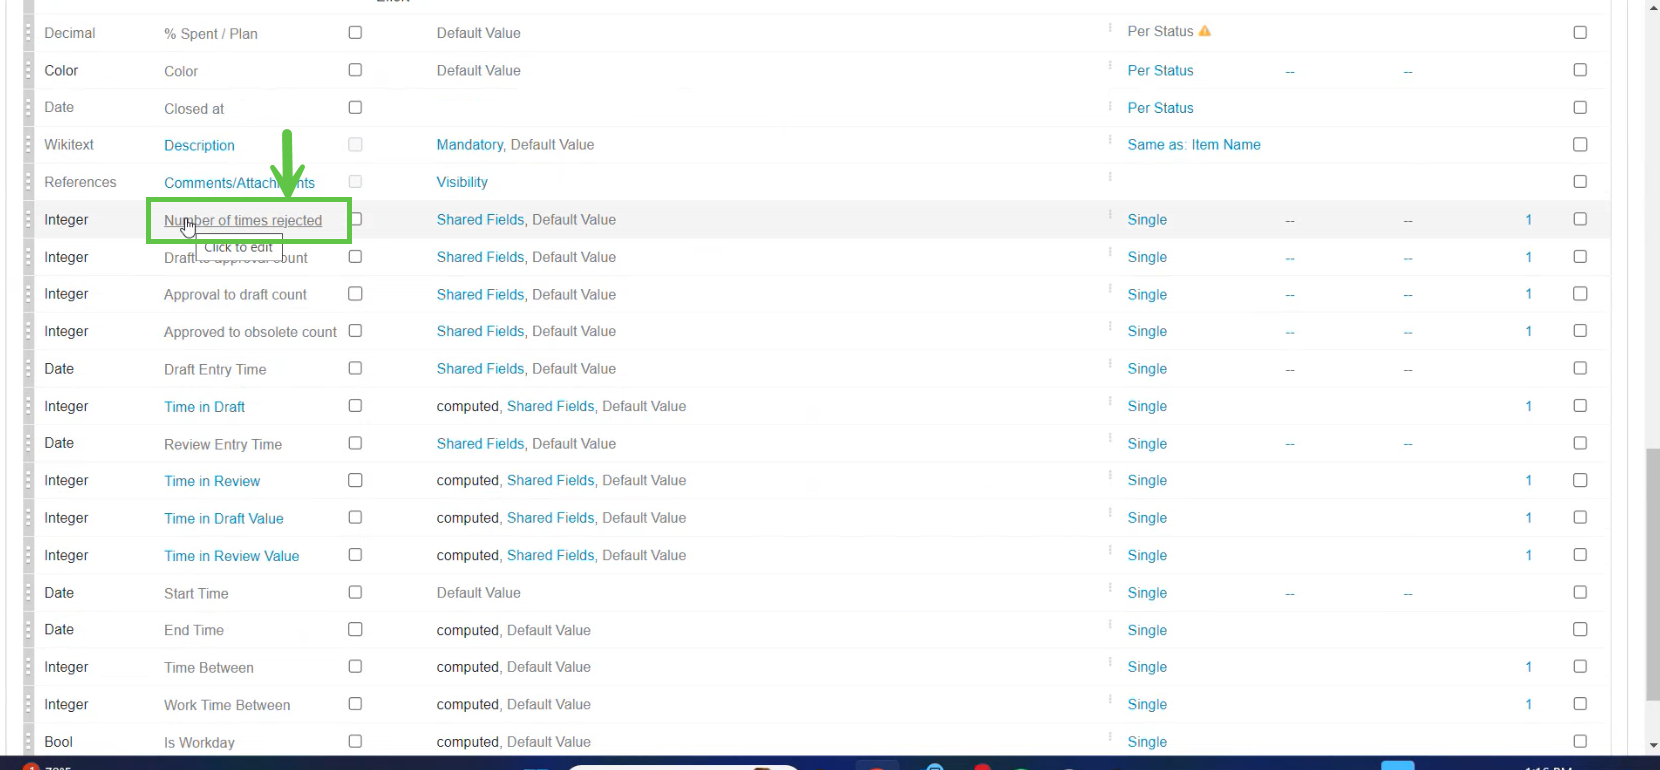Click the dotted grip before Same as: Item Name
The width and height of the screenshot is (1660, 770).
click(1110, 141)
